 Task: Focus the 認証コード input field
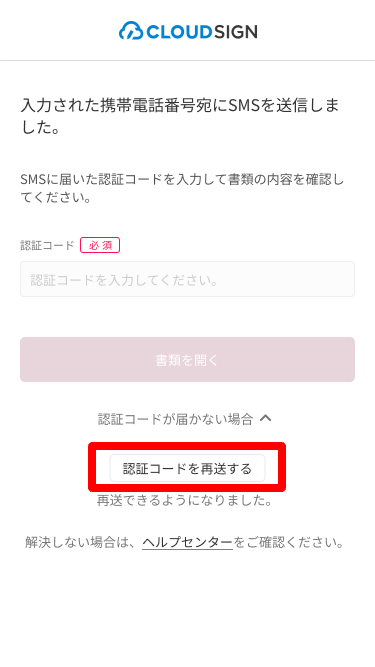(x=188, y=279)
